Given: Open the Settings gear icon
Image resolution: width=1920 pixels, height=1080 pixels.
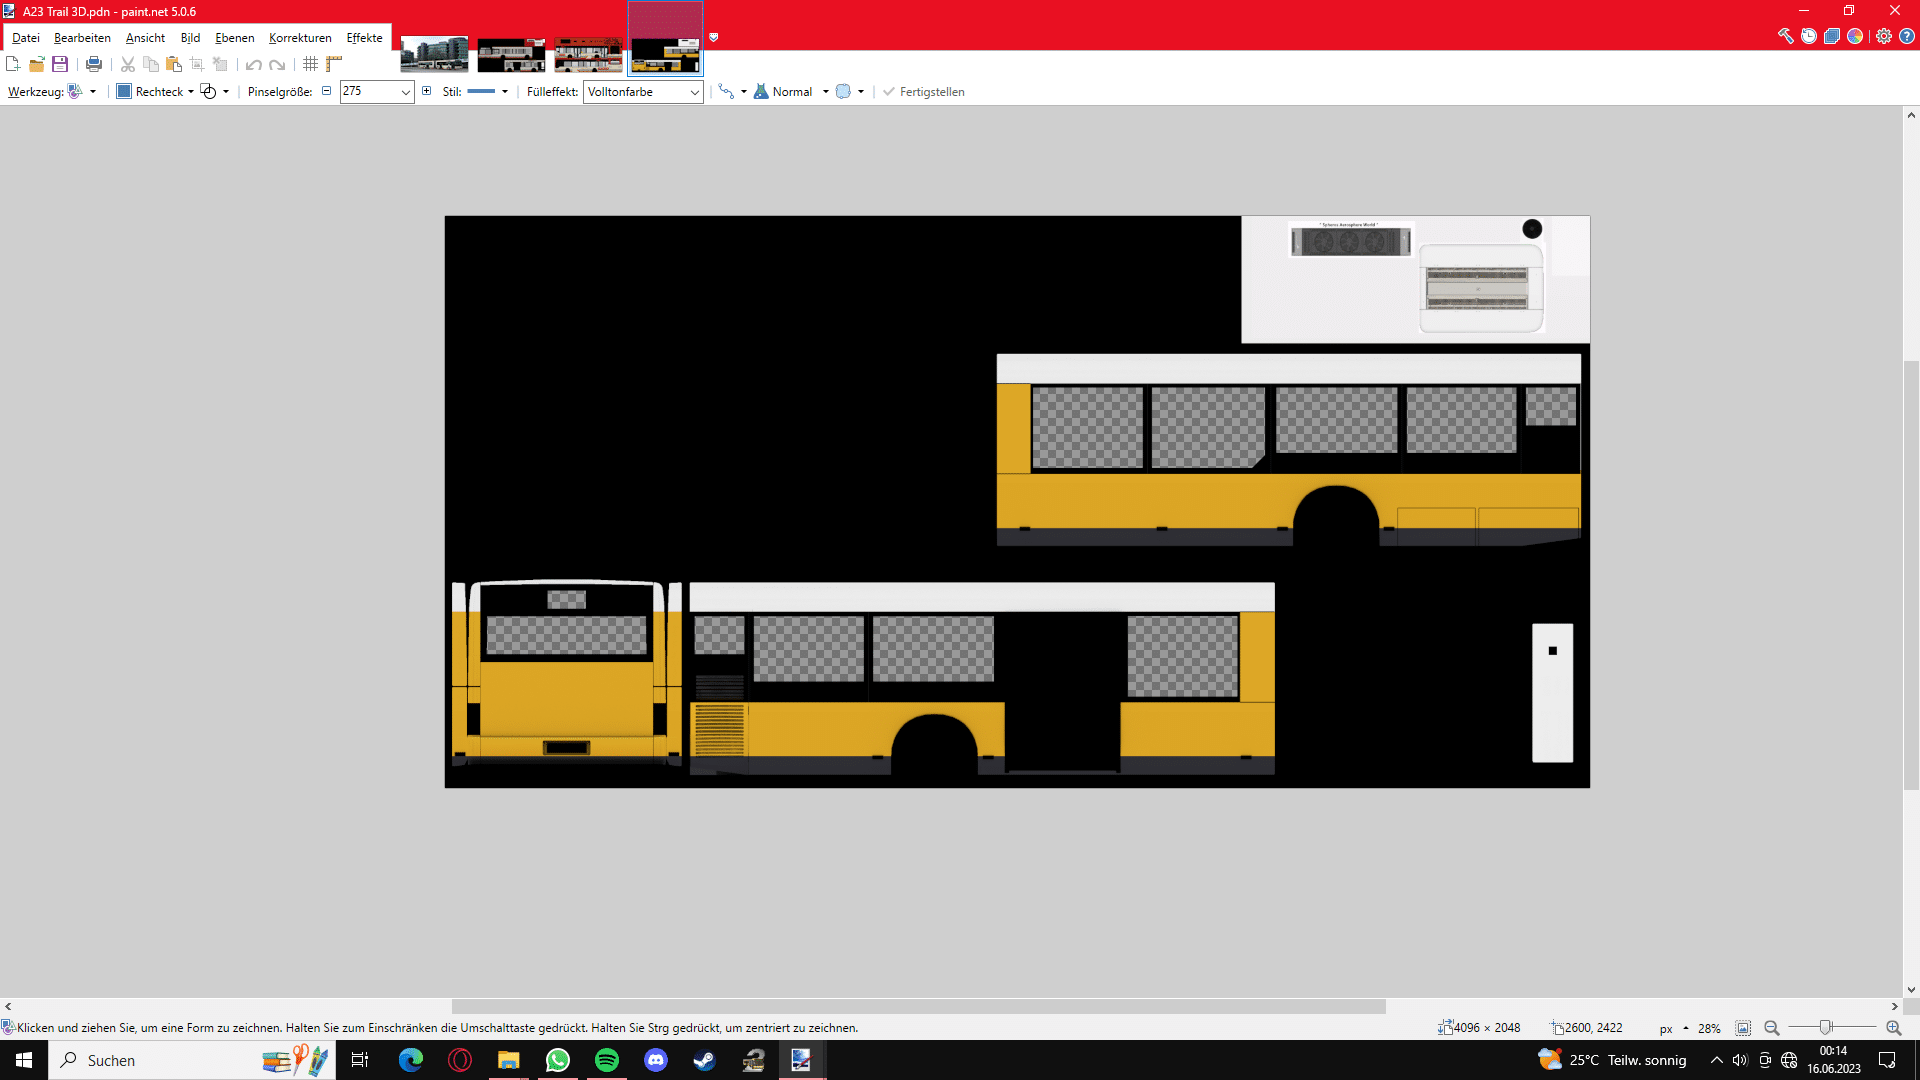Looking at the screenshot, I should (1884, 36).
